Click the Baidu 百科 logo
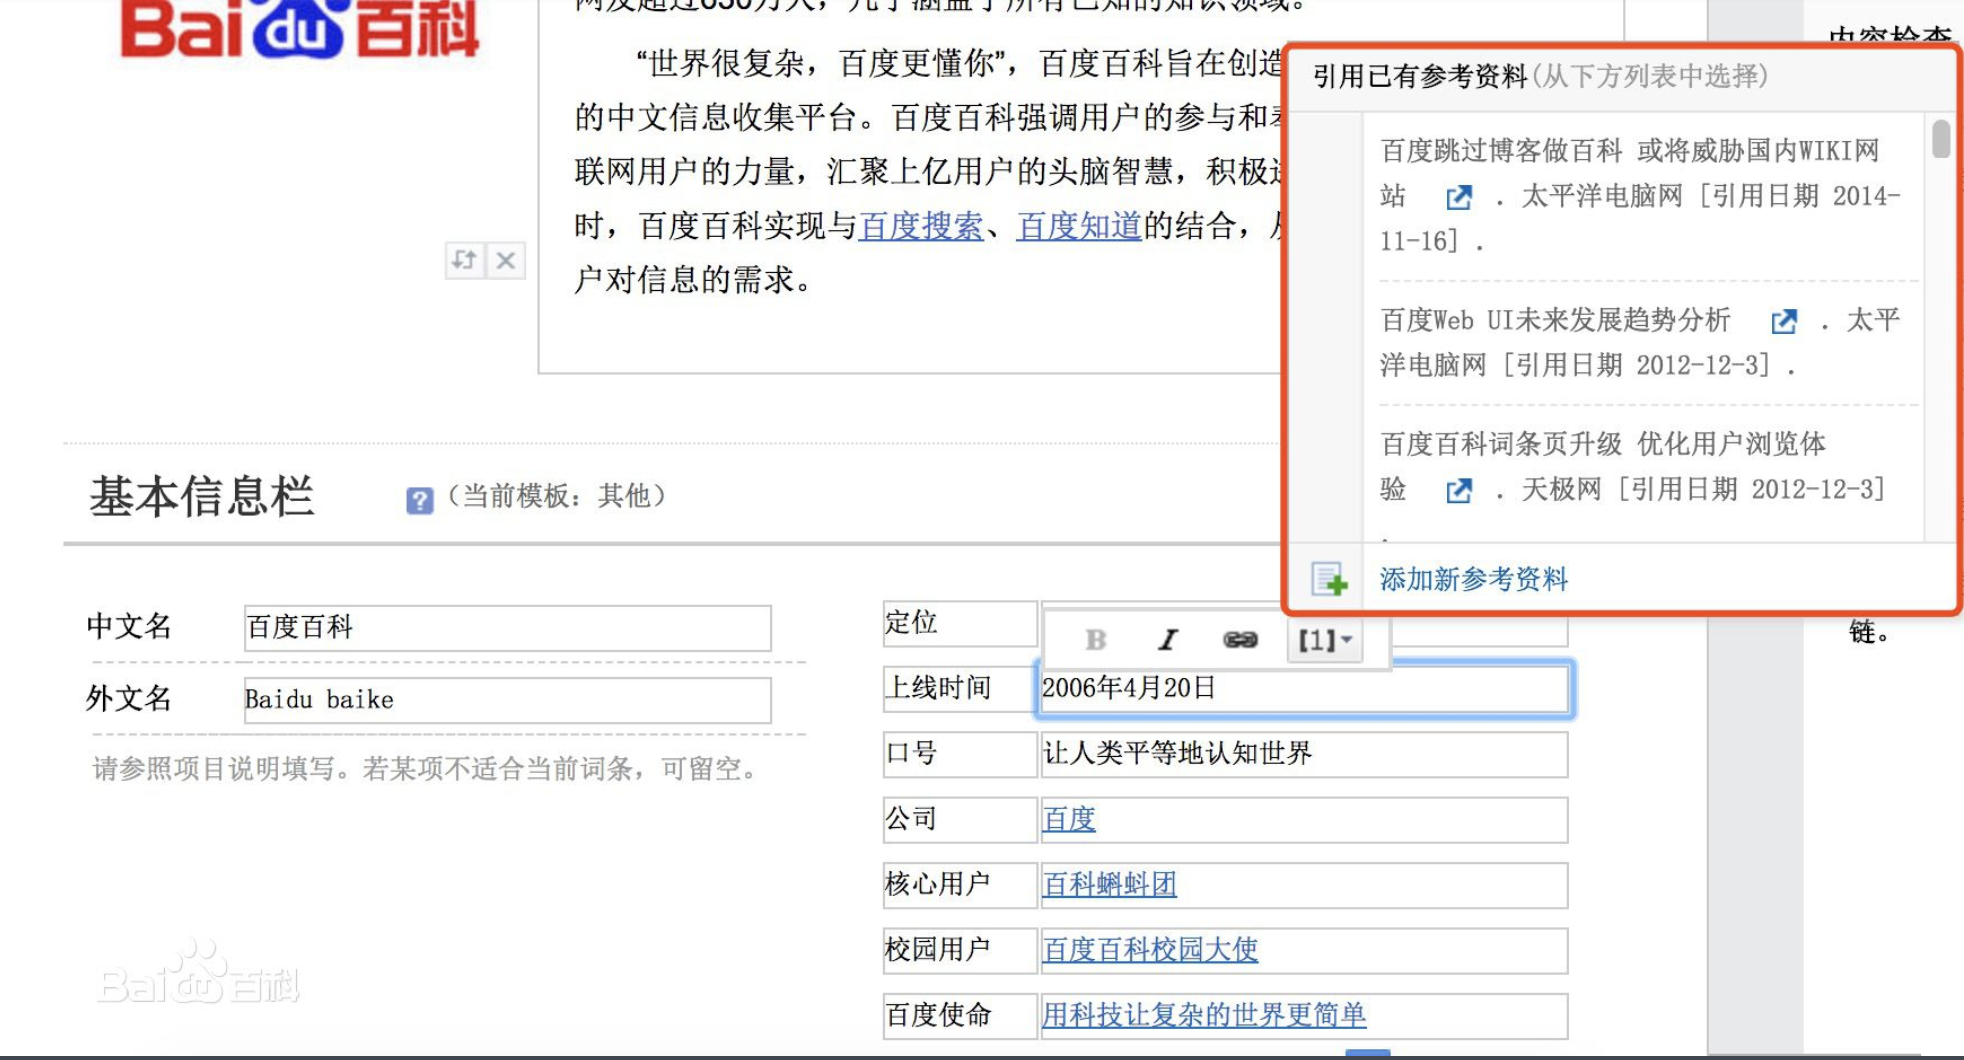Image resolution: width=1964 pixels, height=1060 pixels. pos(300,28)
